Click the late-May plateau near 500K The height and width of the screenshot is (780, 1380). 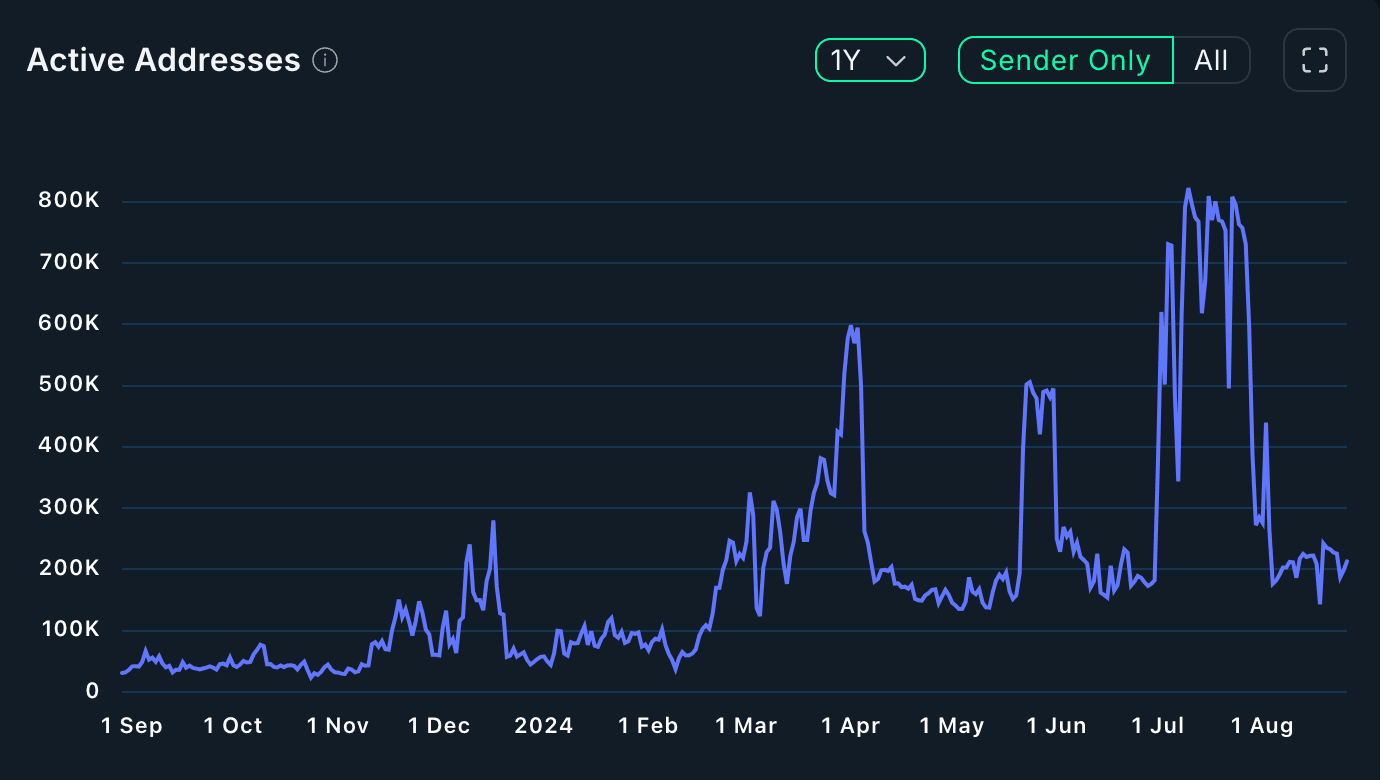click(x=1029, y=382)
